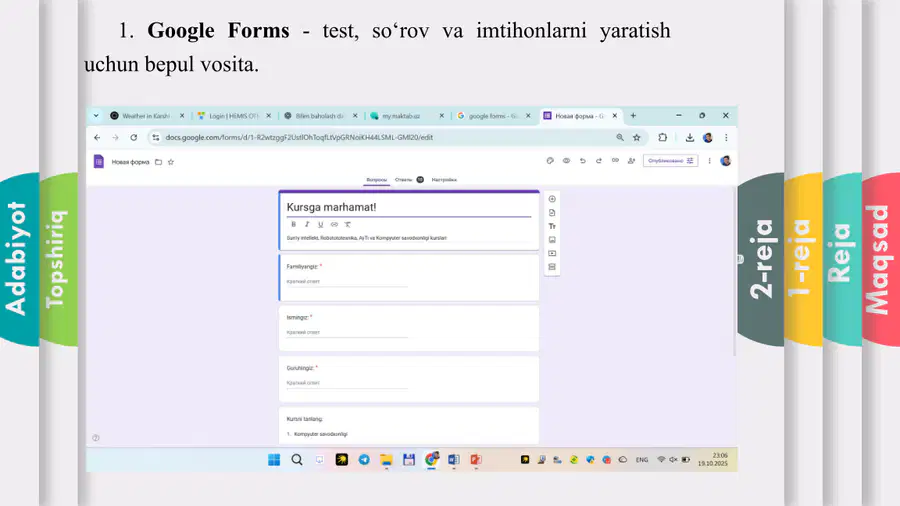The image size is (900, 506).
Task: Clear formatting of the form title
Action: tap(348, 224)
